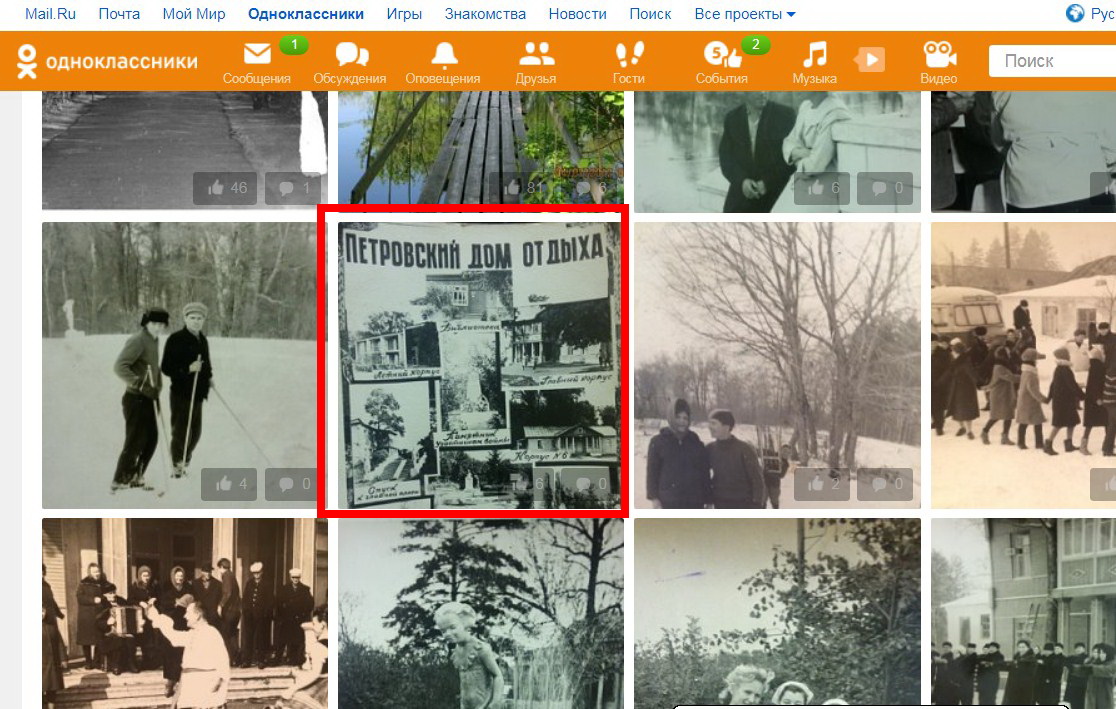Screen dimensions: 1116x709
Task: Click the Поиск search input field
Action: coord(1050,61)
